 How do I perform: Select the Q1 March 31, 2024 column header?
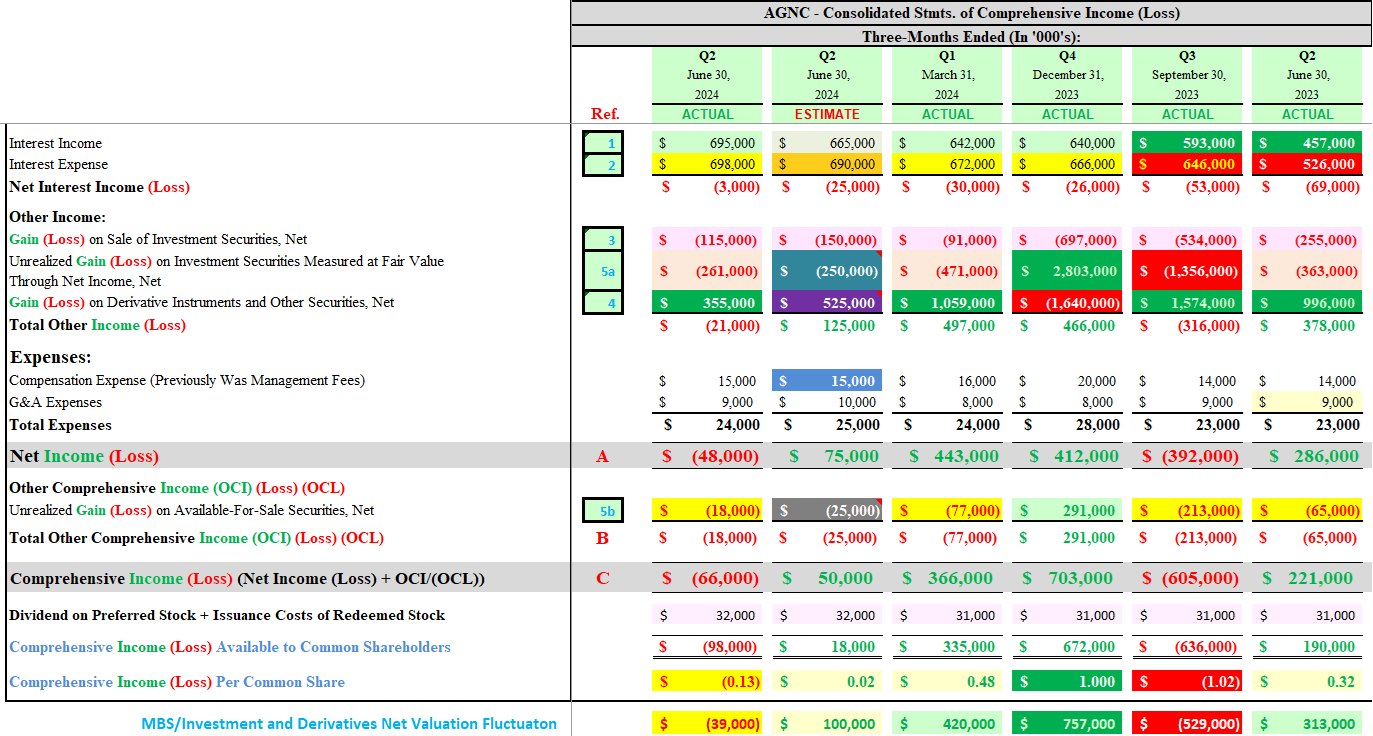coord(947,75)
